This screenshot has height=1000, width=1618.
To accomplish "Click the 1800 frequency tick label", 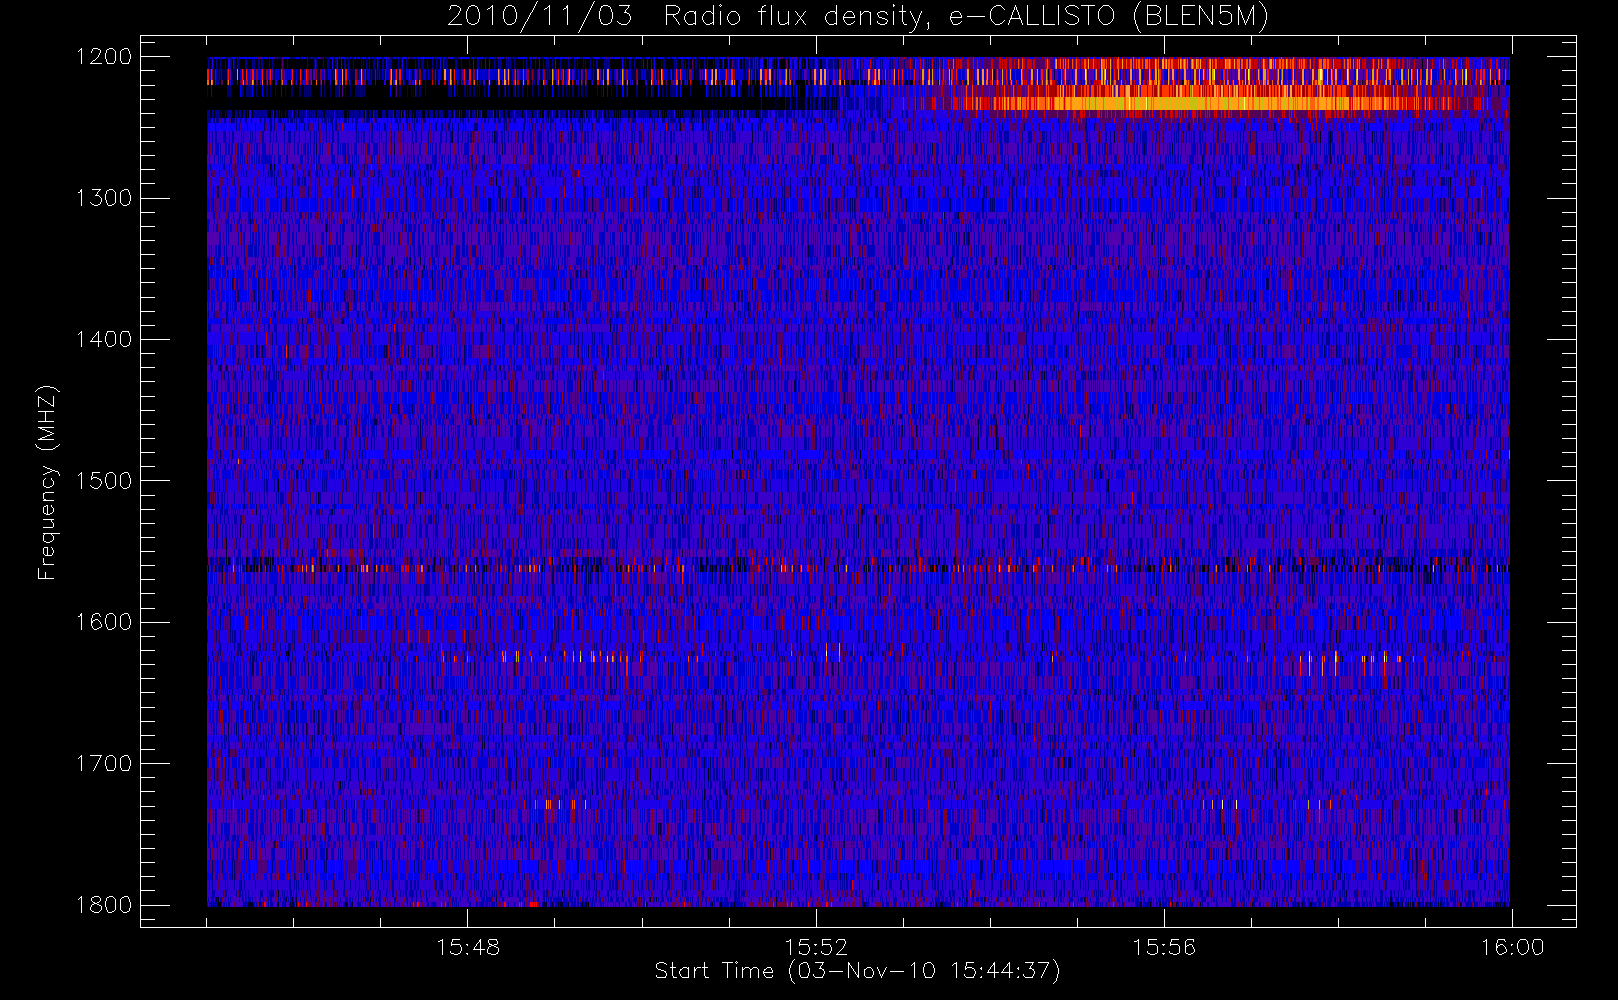I will 104,905.
